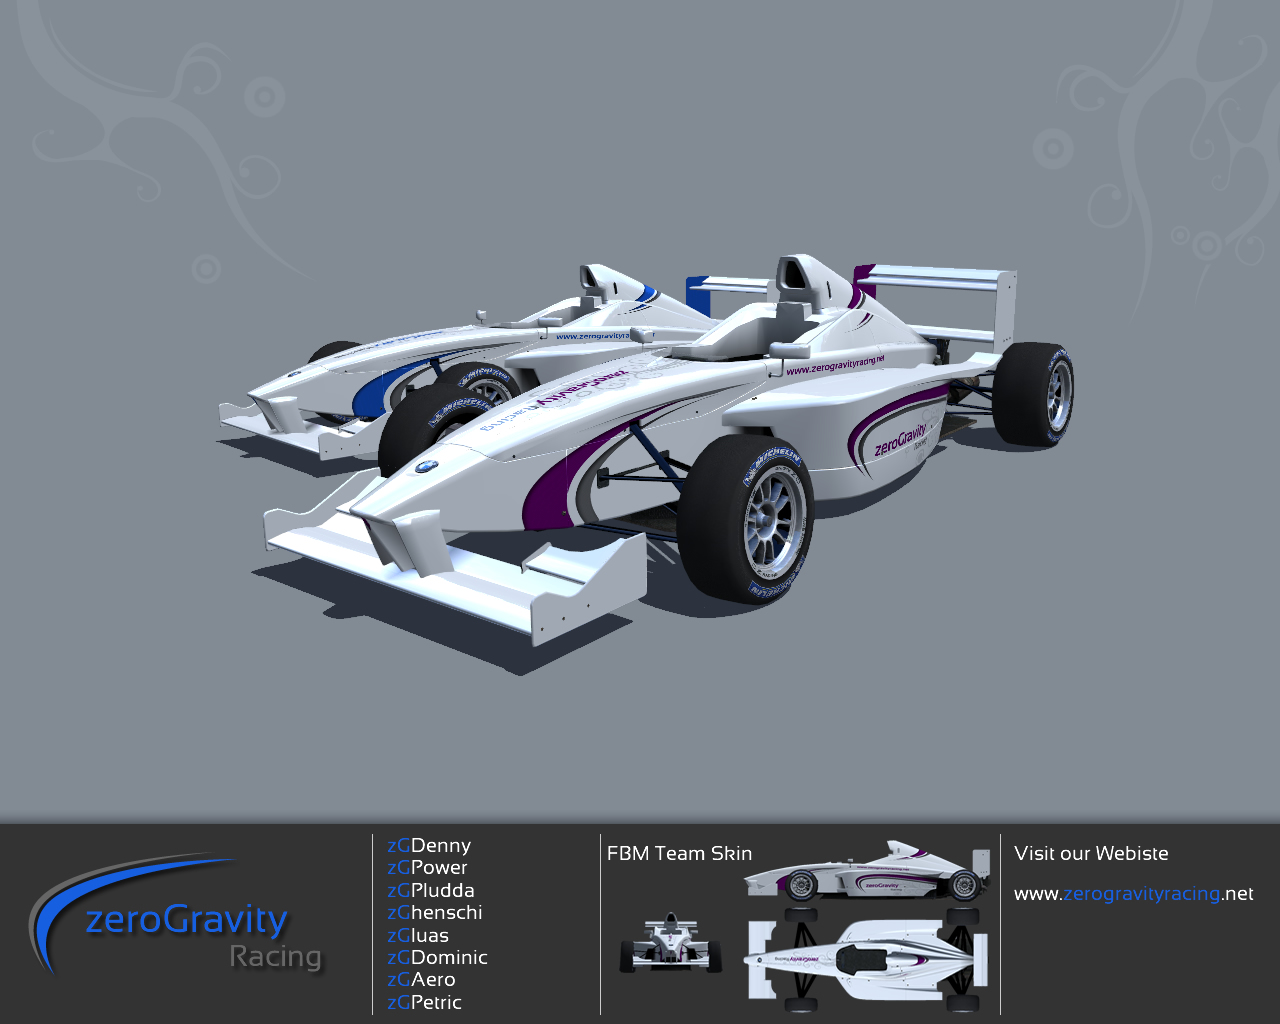Viewport: 1280px width, 1024px height.
Task: Open the front-view car skin thumbnail
Action: [670, 943]
